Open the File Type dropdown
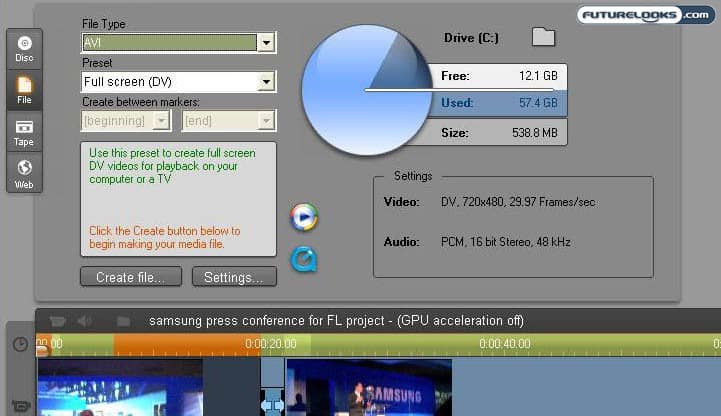Viewport: 721px width, 416px height. click(265, 43)
